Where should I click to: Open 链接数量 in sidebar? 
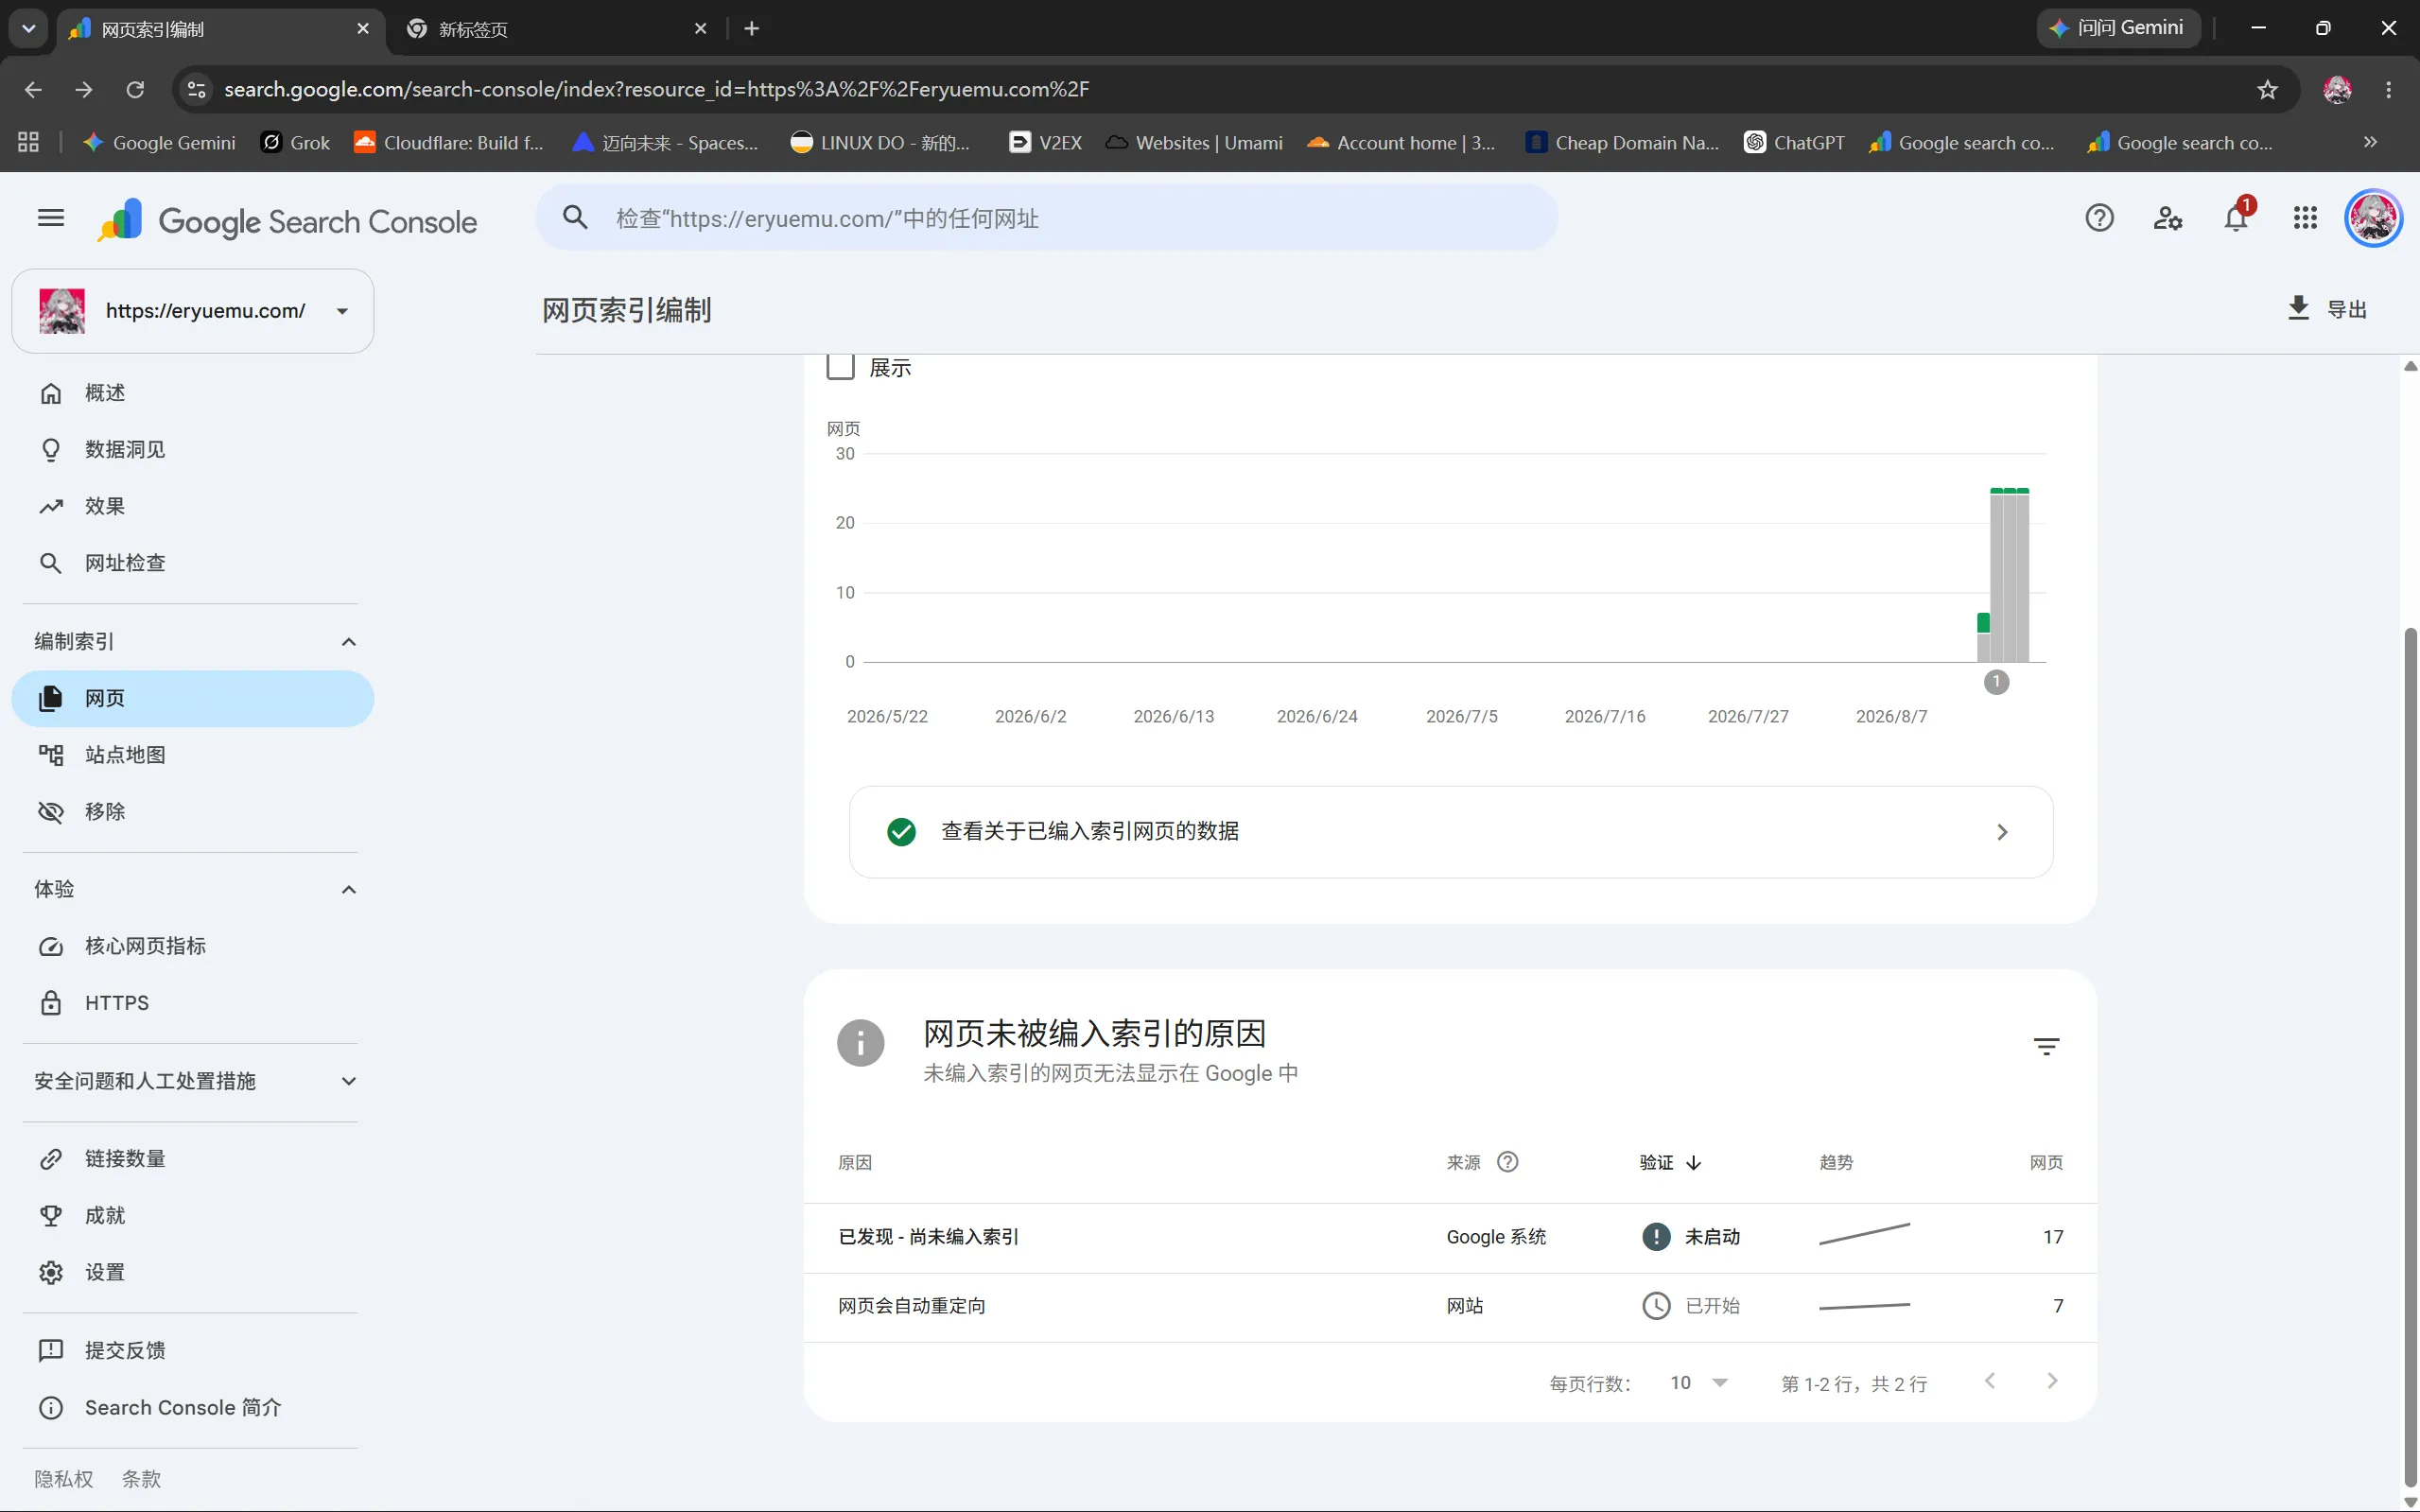coord(193,1159)
